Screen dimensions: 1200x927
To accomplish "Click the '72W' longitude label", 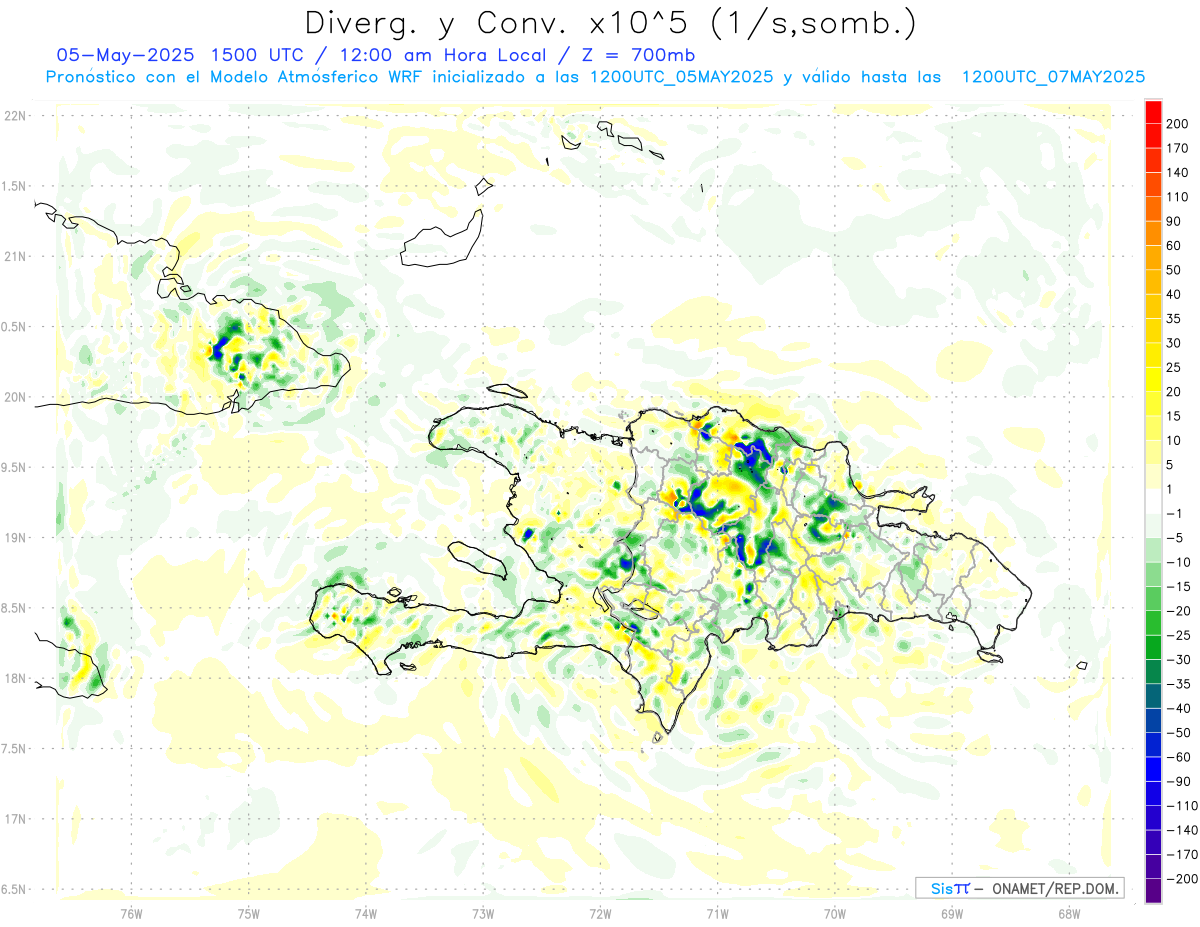I will [600, 912].
